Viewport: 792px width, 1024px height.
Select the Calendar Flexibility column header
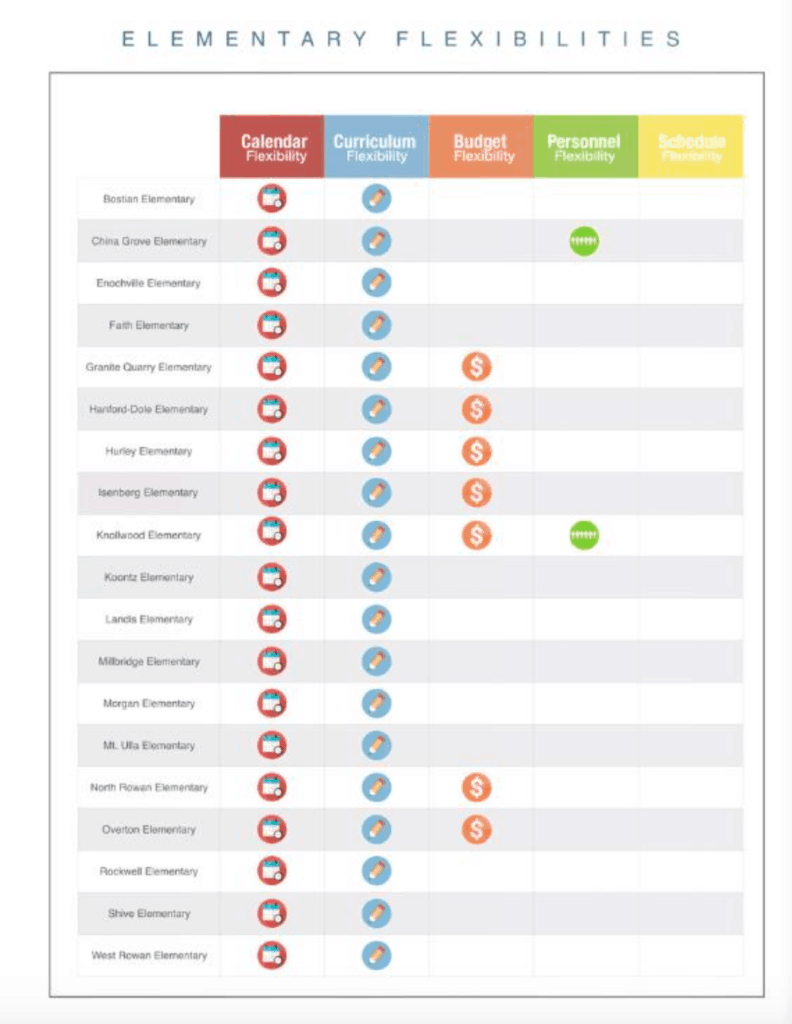(272, 147)
